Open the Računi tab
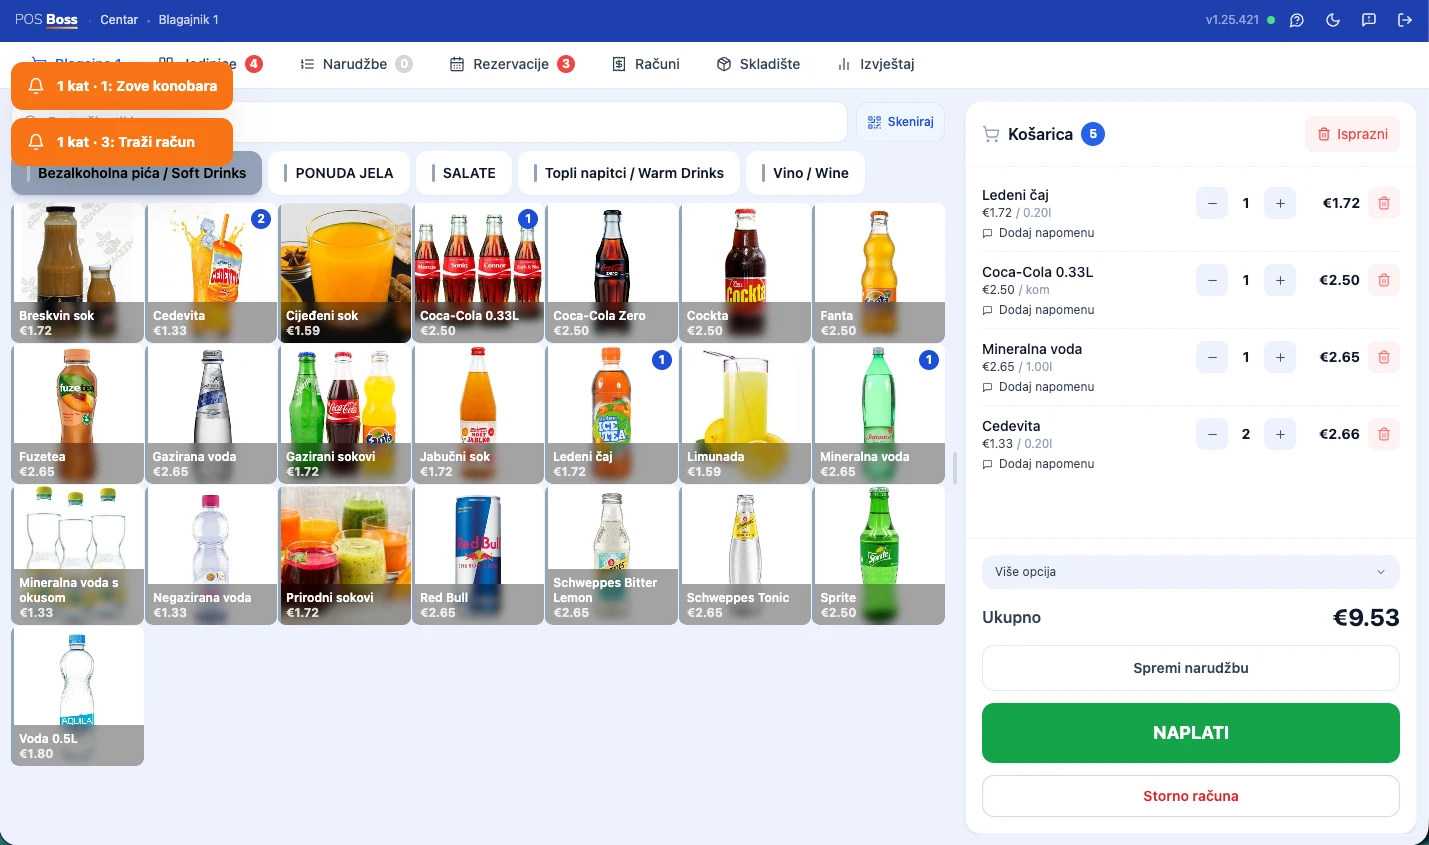This screenshot has height=845, width=1429. point(646,64)
